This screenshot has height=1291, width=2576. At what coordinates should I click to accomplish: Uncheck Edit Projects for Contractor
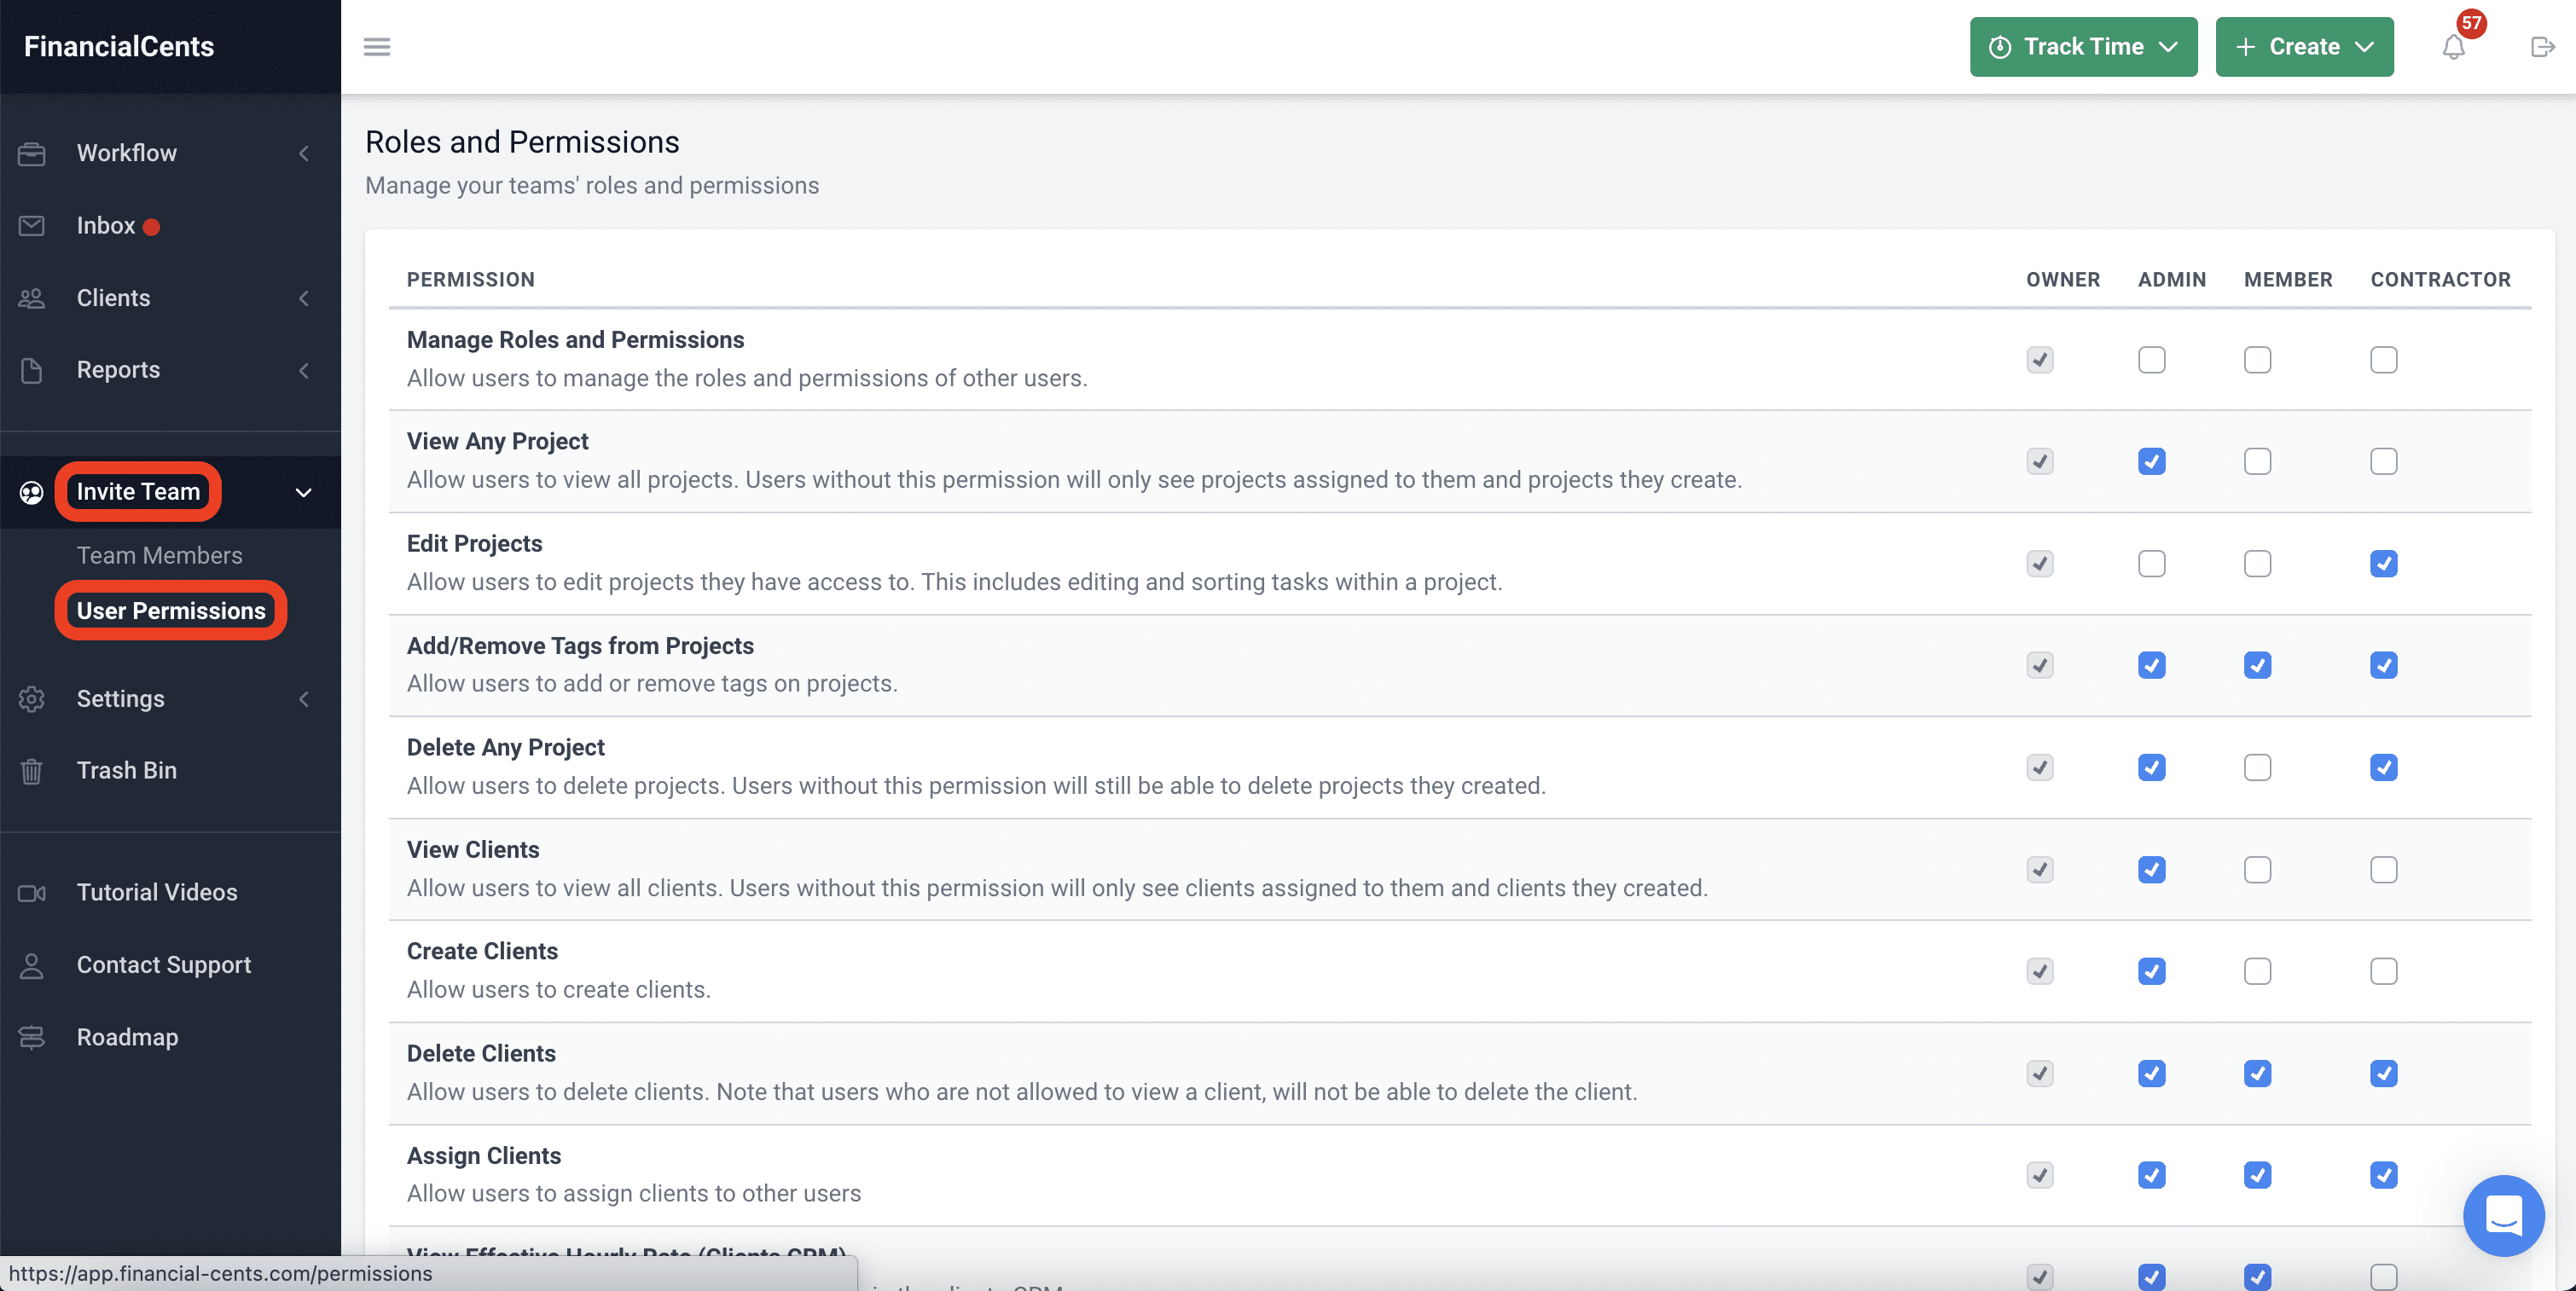tap(2383, 564)
